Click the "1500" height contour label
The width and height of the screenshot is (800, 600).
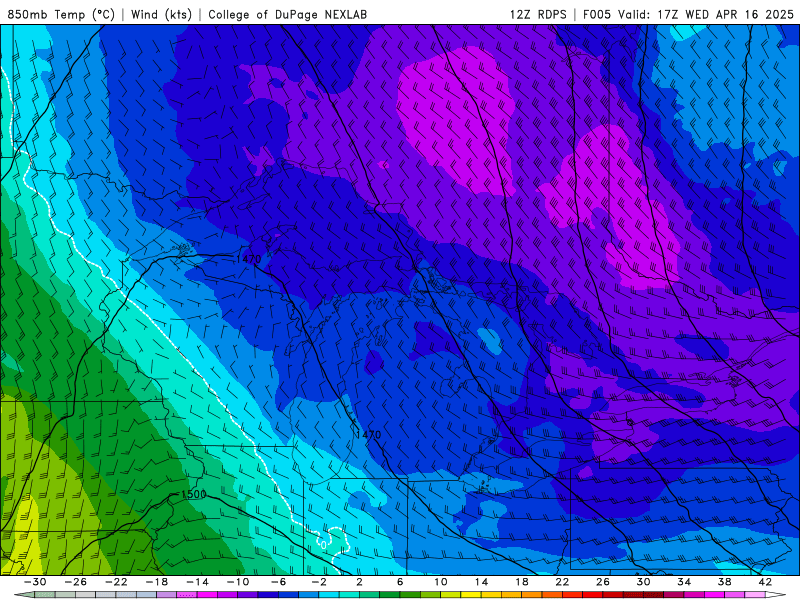pyautogui.click(x=194, y=494)
